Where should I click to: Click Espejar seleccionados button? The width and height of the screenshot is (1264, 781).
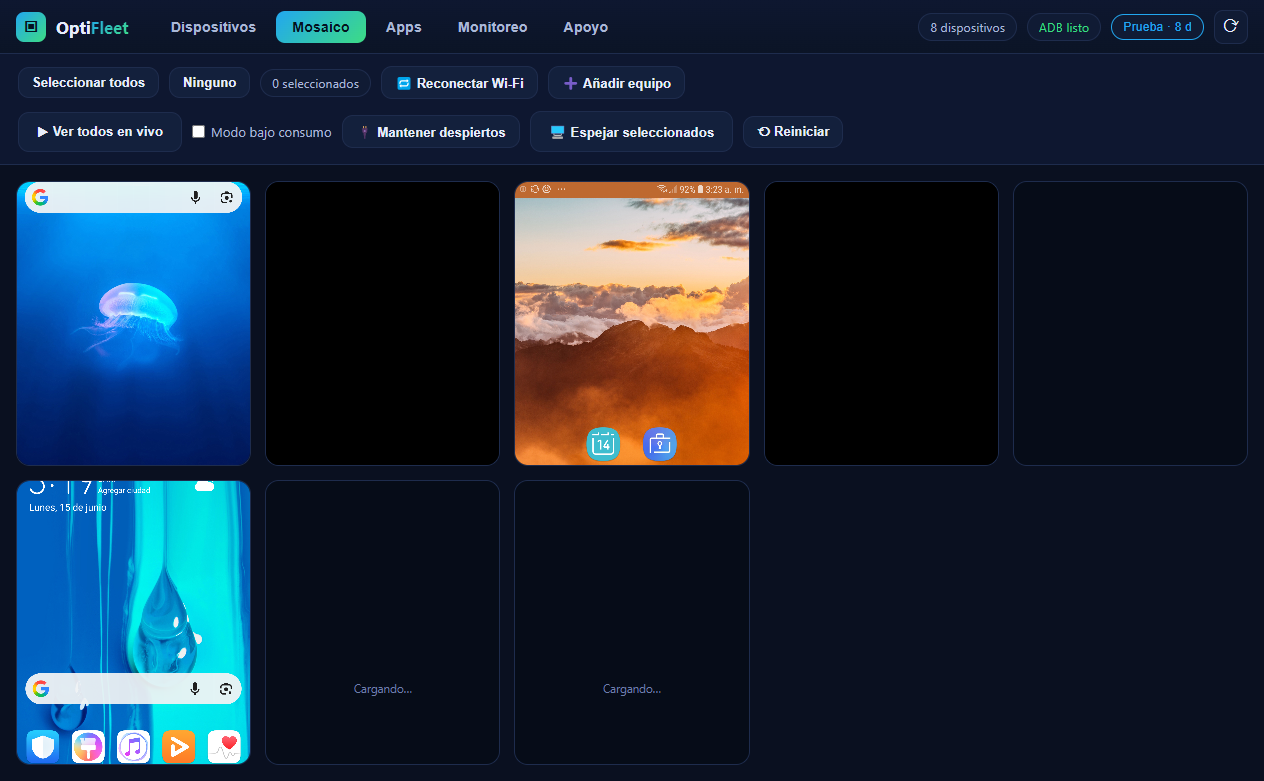(631, 132)
